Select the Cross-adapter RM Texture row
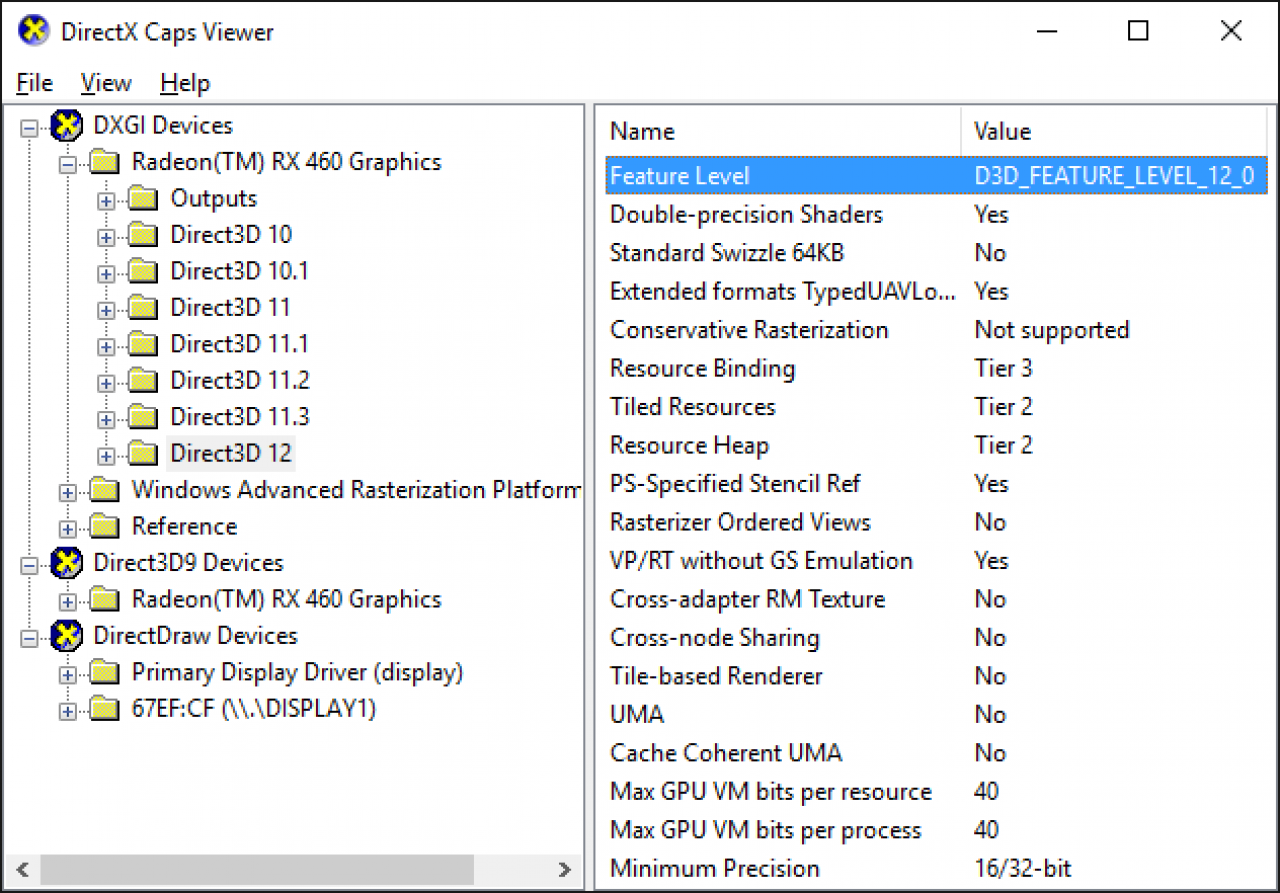This screenshot has height=893, width=1280. (x=937, y=599)
